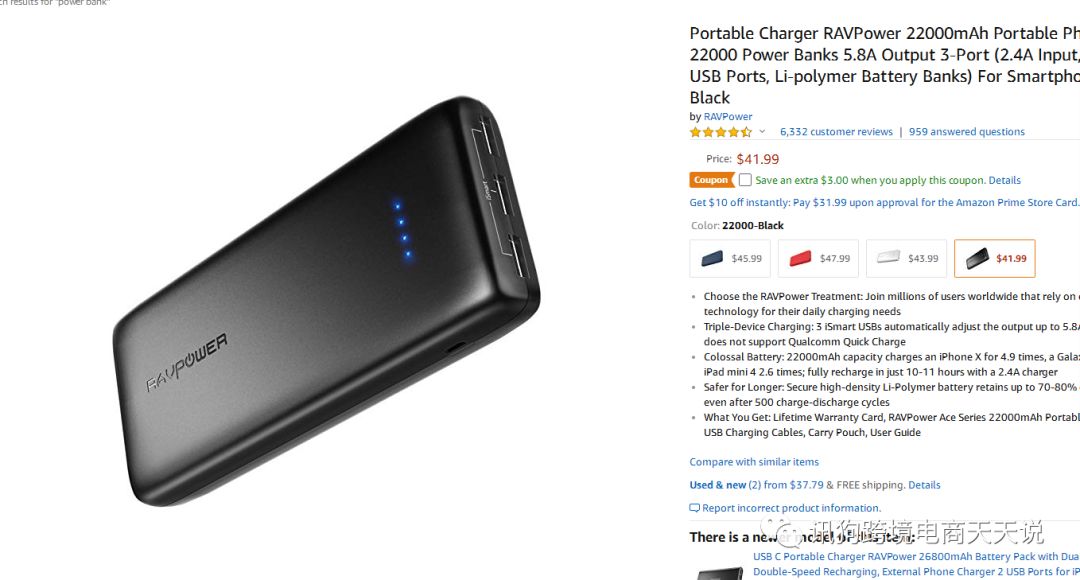Click the orange Coupon badge
This screenshot has width=1080, height=580.
[712, 180]
